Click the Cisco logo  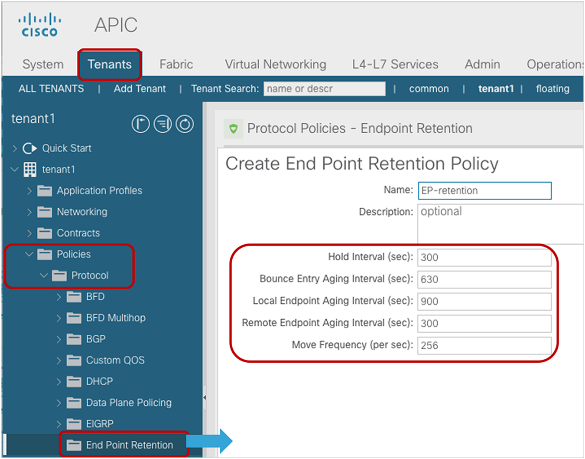[40, 25]
